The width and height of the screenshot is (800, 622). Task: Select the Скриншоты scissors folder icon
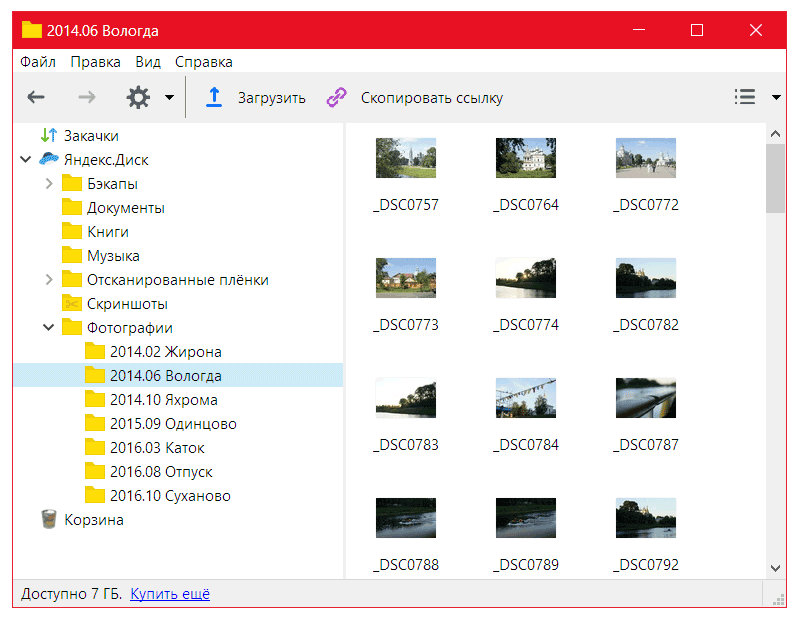point(72,303)
